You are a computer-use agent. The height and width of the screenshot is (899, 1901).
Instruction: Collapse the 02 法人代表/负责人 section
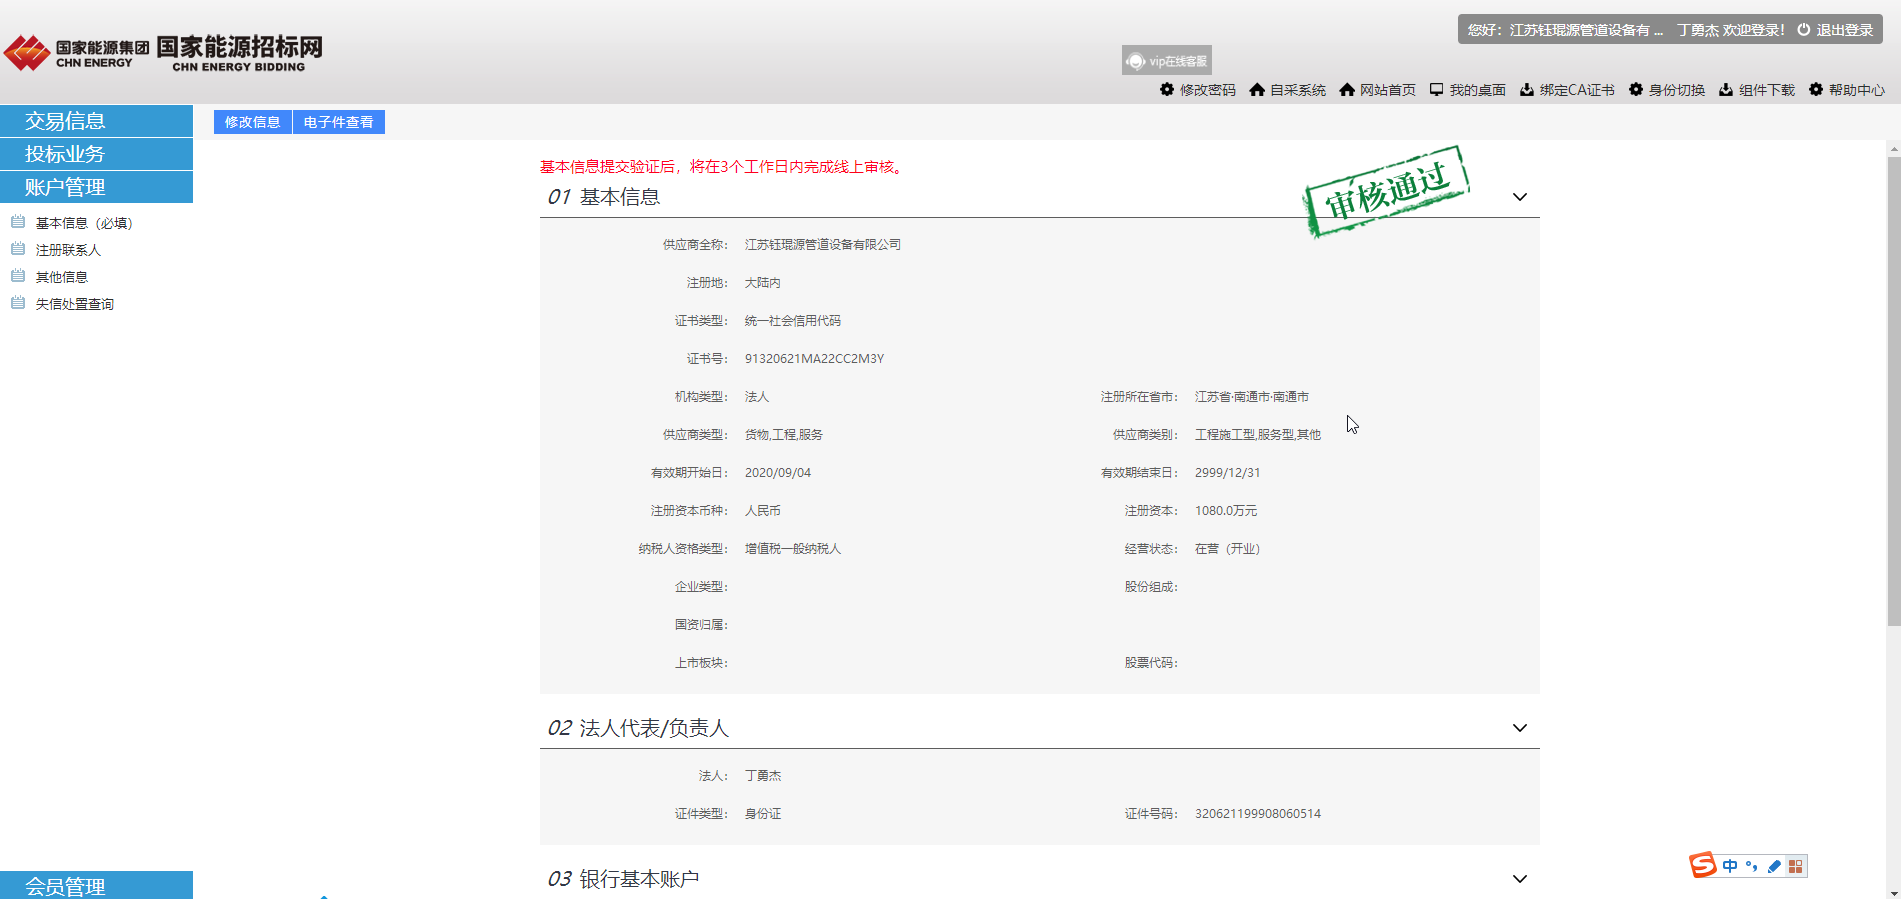click(1519, 728)
